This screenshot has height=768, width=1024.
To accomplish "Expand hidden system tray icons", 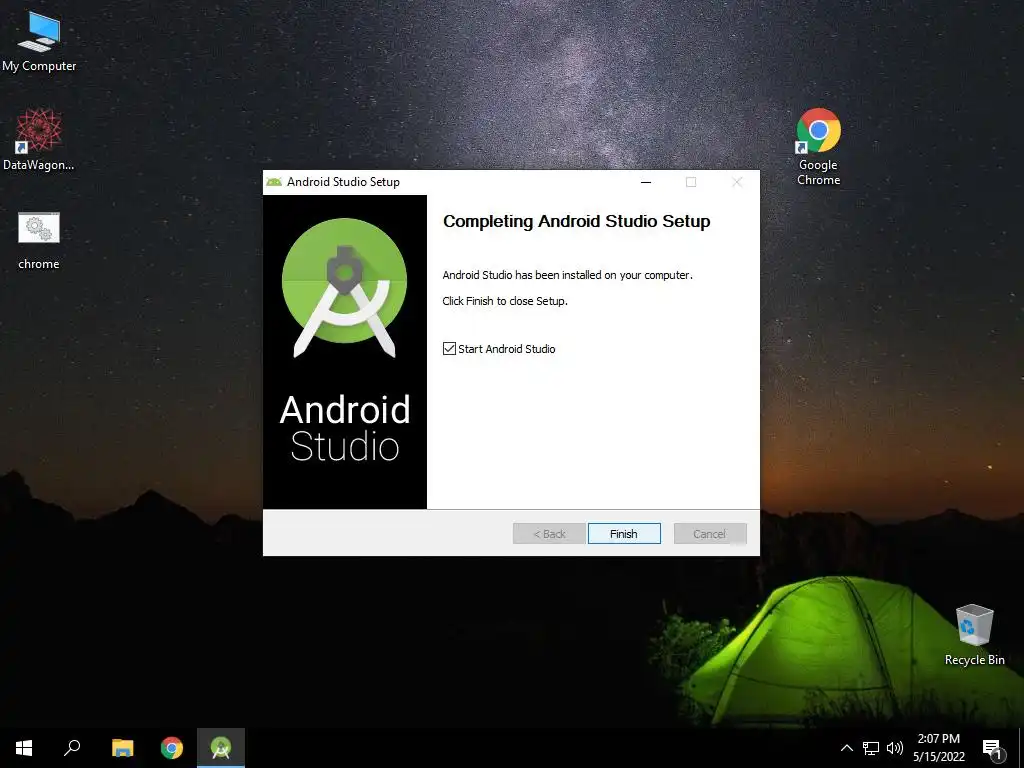I will pyautogui.click(x=846, y=748).
